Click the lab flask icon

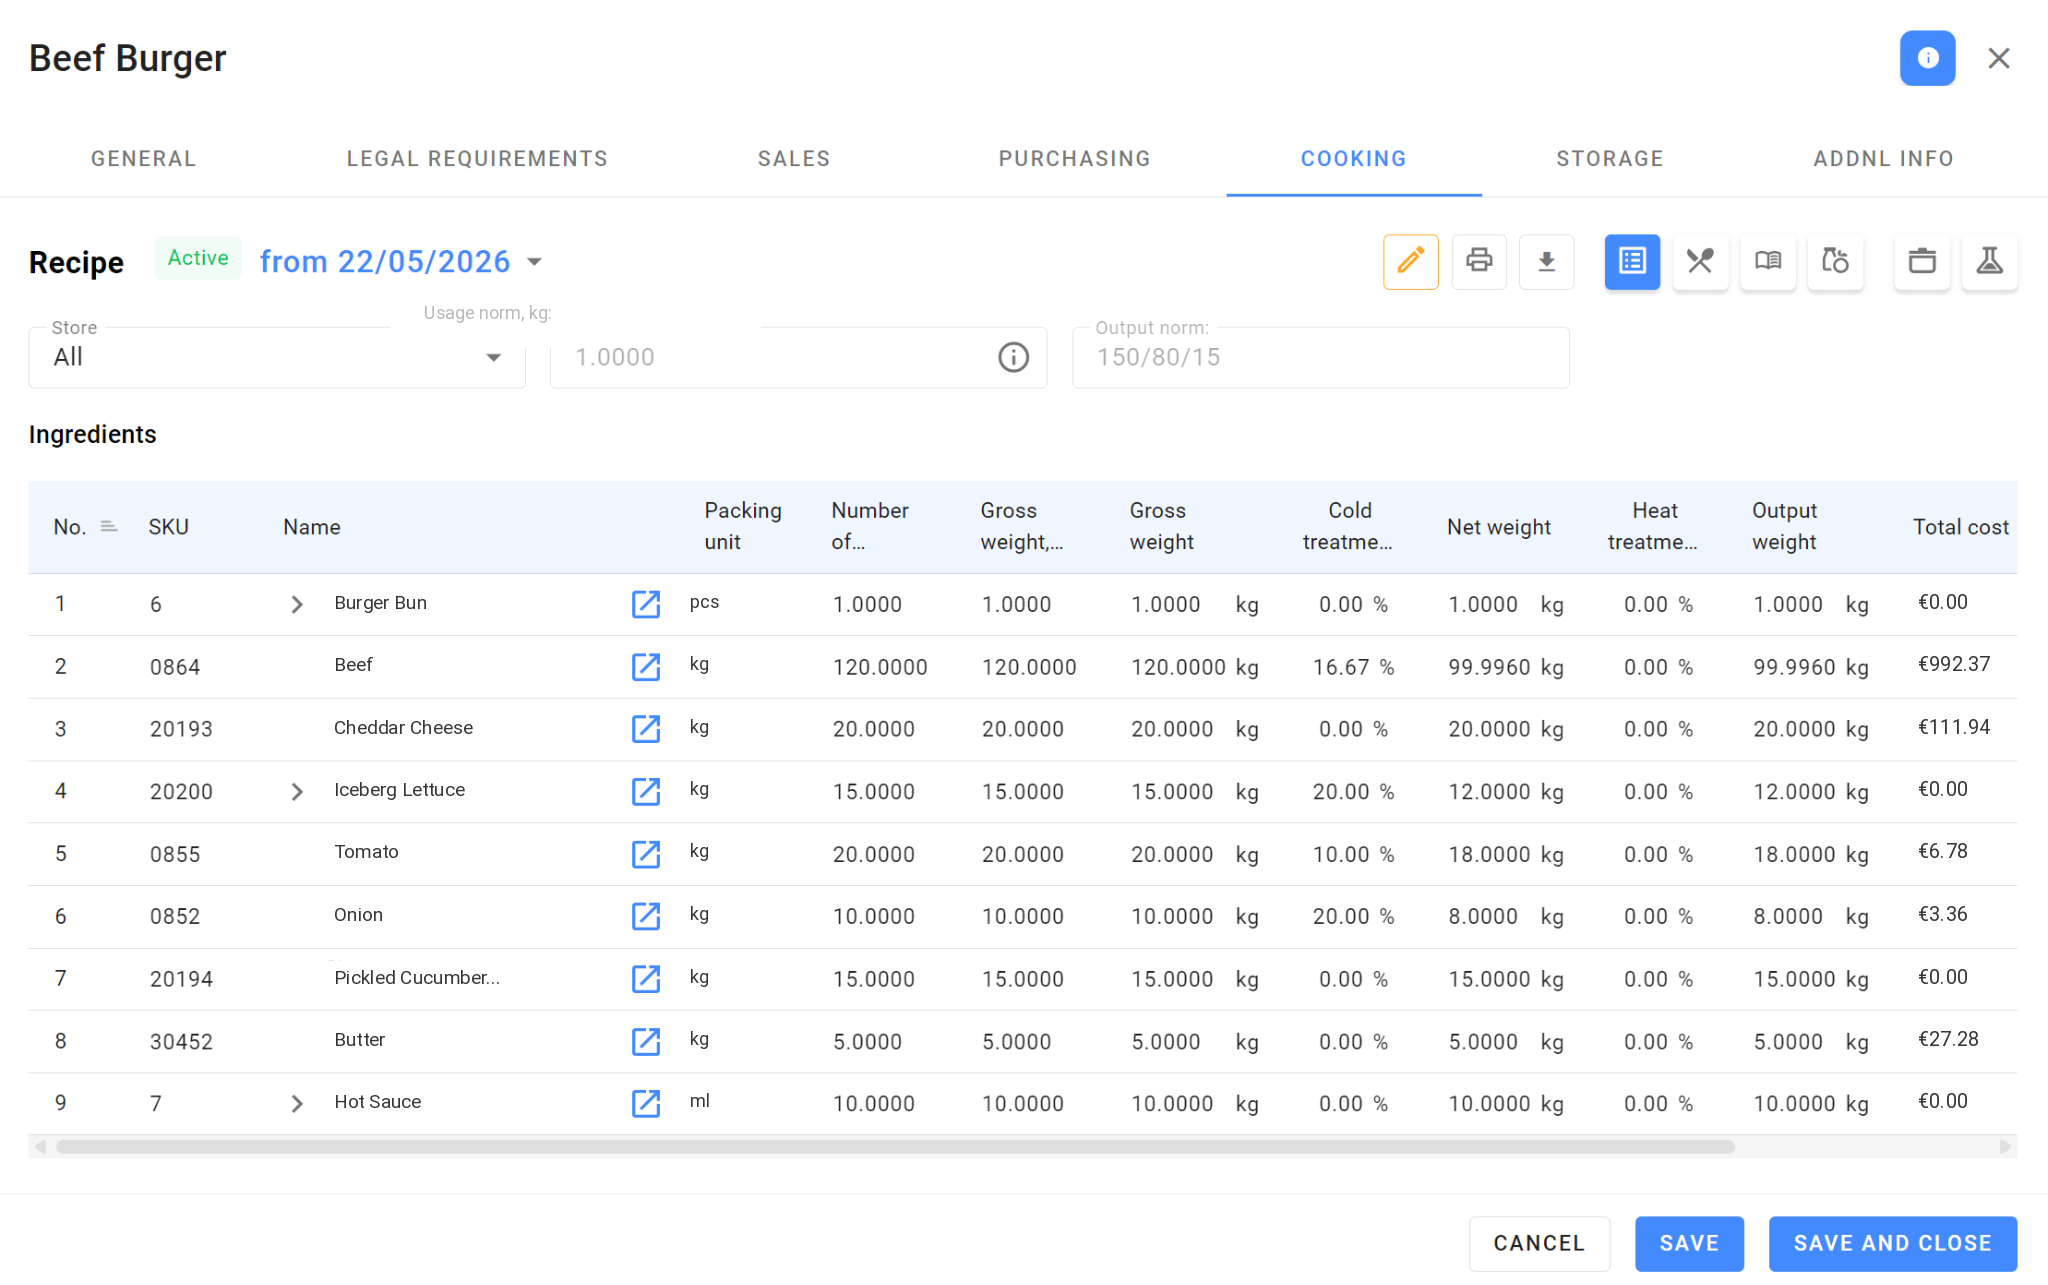1989,262
